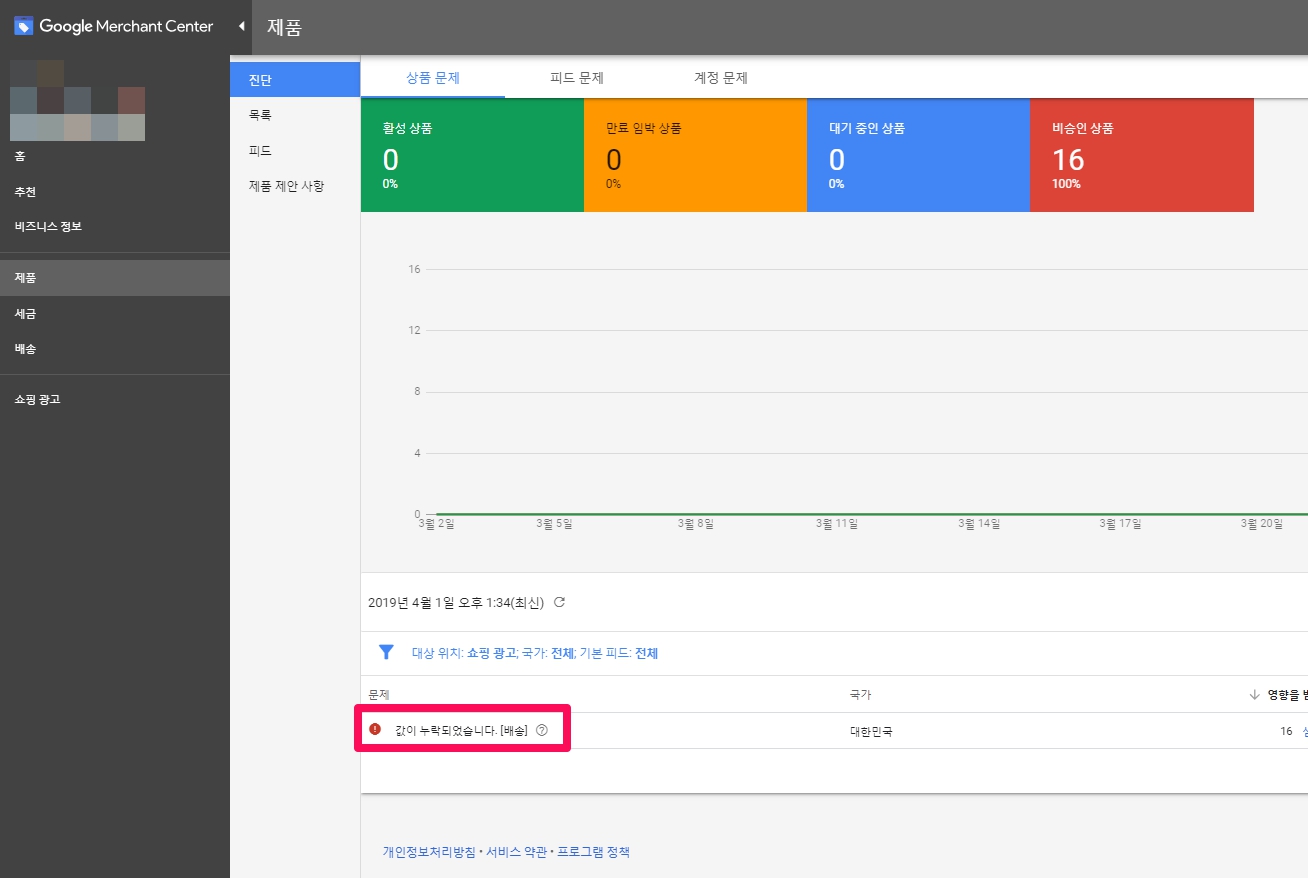Click the Google Merchant Center logo icon
1308x878 pixels.
pos(24,26)
